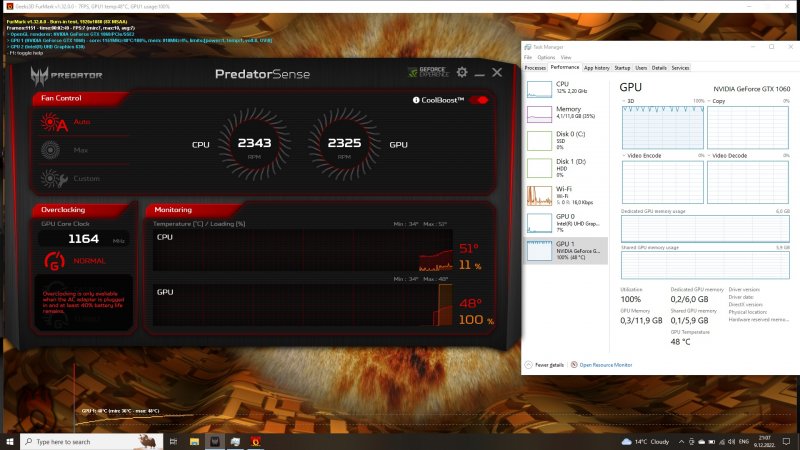Toggle CoolBoost switch
This screenshot has height=450, width=800.
[x=479, y=100]
